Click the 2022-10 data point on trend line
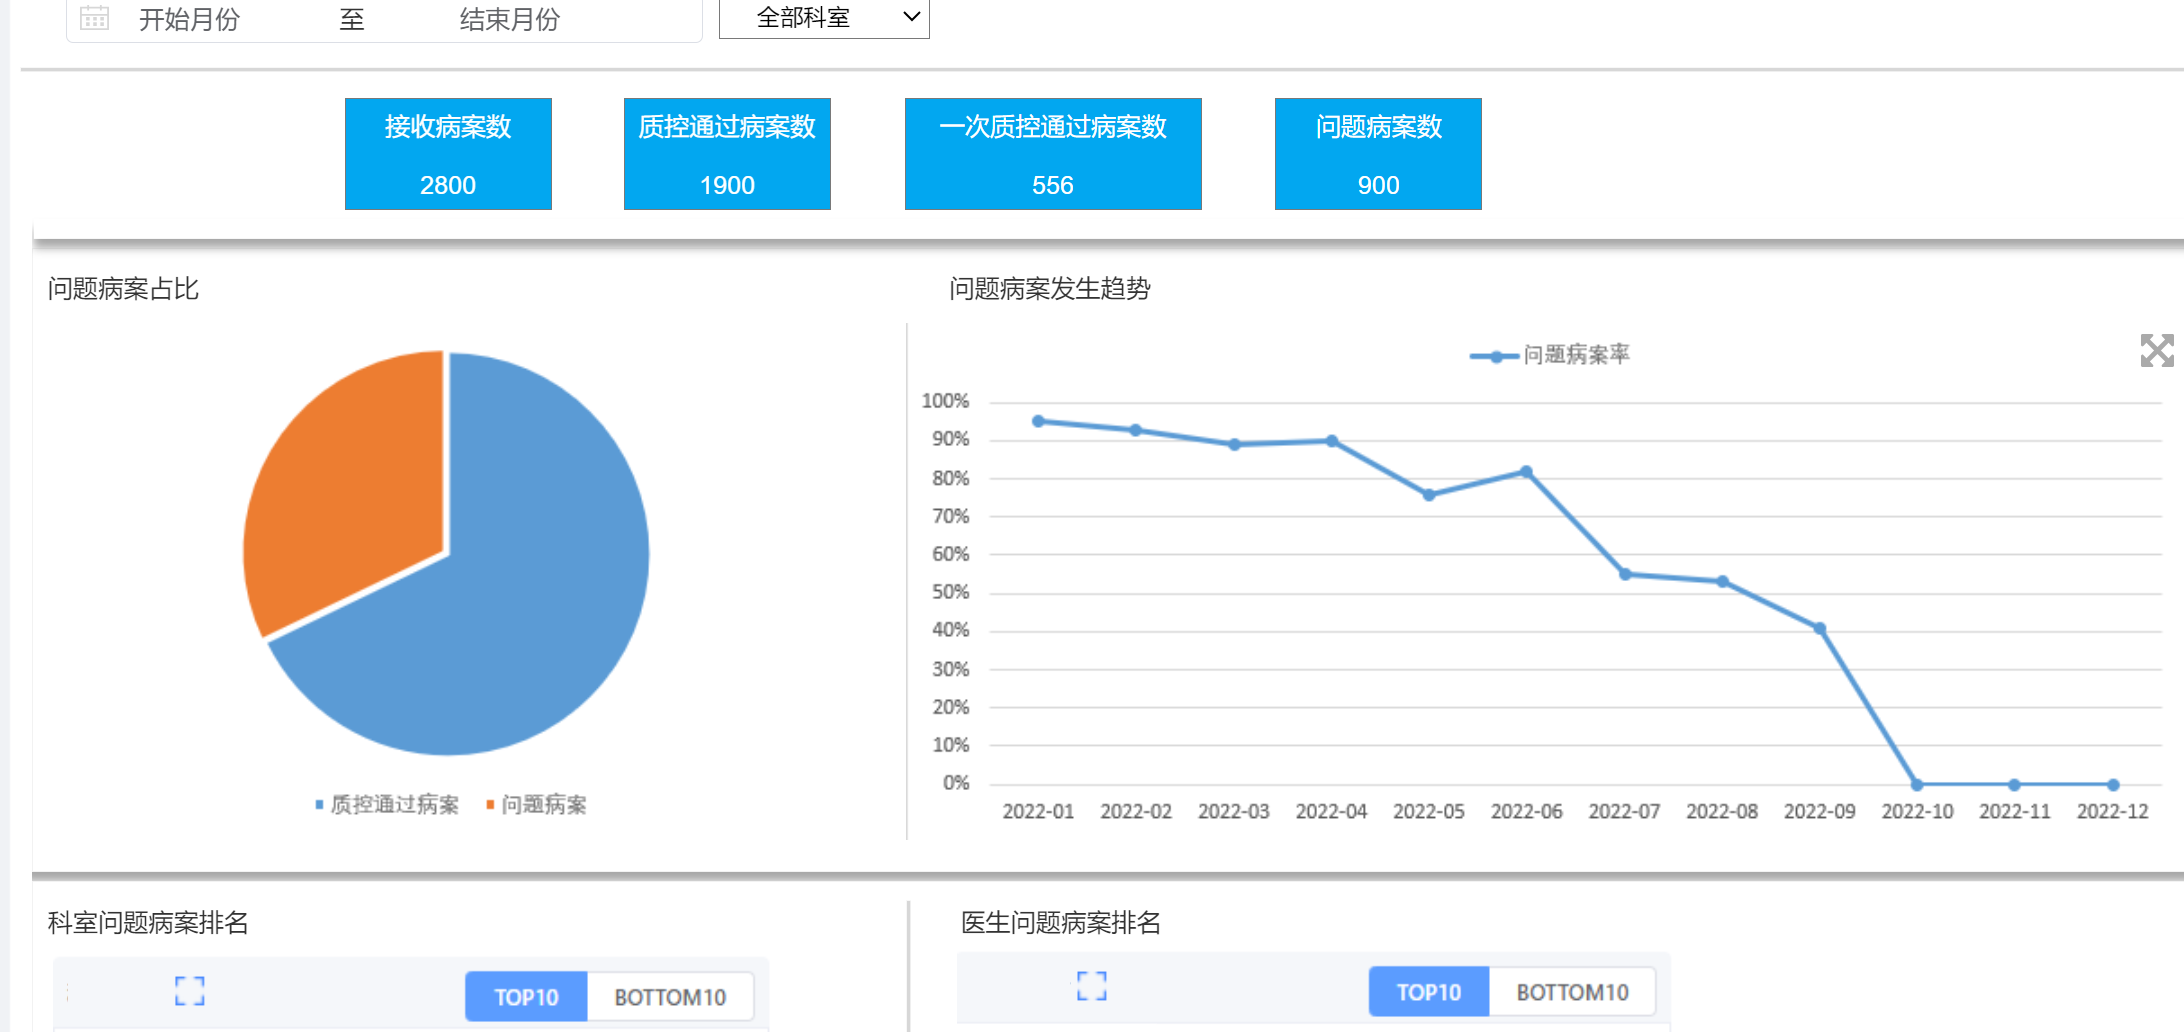The height and width of the screenshot is (1032, 2184). pos(1917,785)
